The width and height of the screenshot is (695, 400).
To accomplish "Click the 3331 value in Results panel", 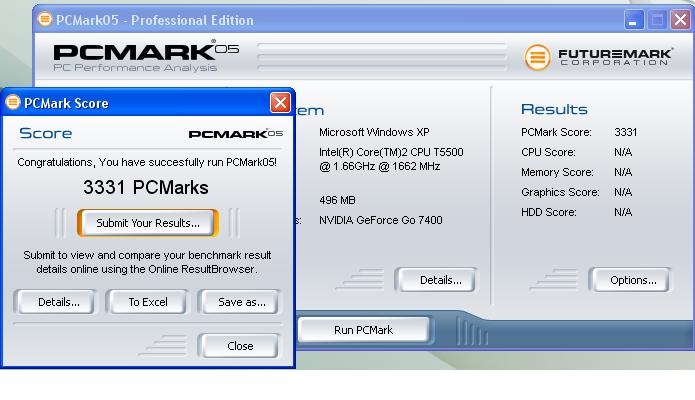I will point(625,132).
